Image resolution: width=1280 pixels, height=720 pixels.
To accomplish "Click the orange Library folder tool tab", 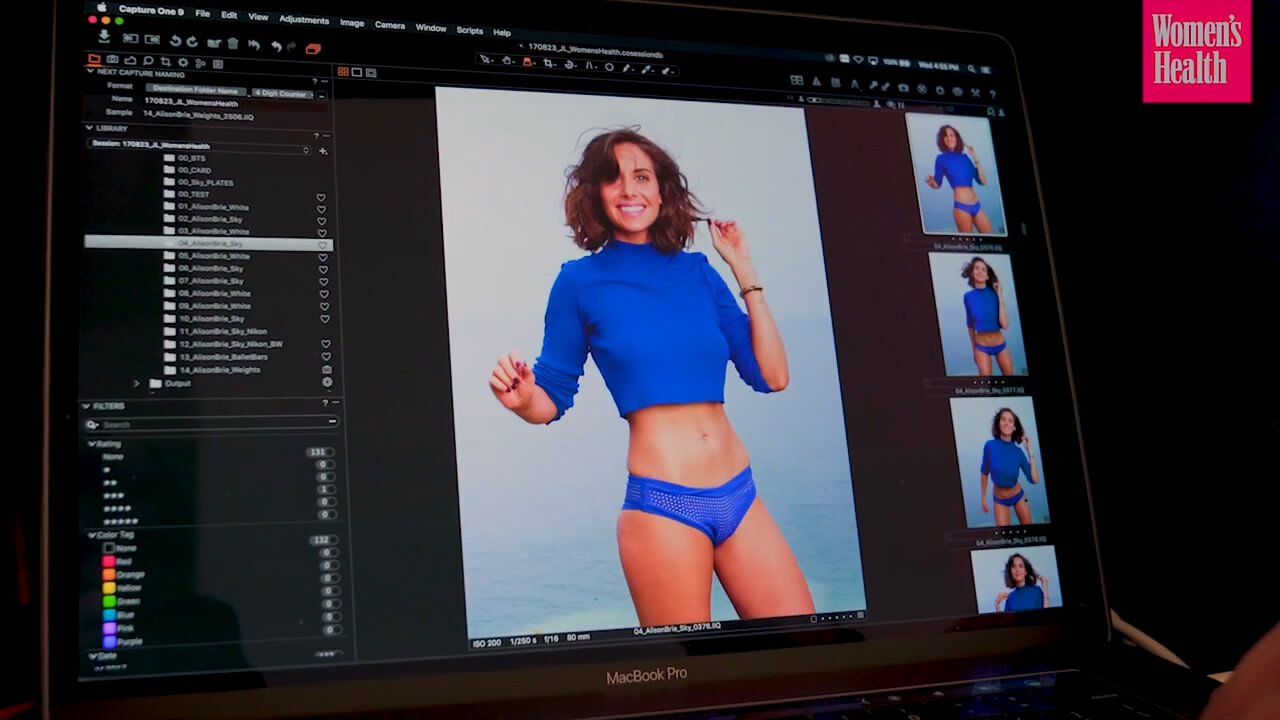I will coord(95,60).
